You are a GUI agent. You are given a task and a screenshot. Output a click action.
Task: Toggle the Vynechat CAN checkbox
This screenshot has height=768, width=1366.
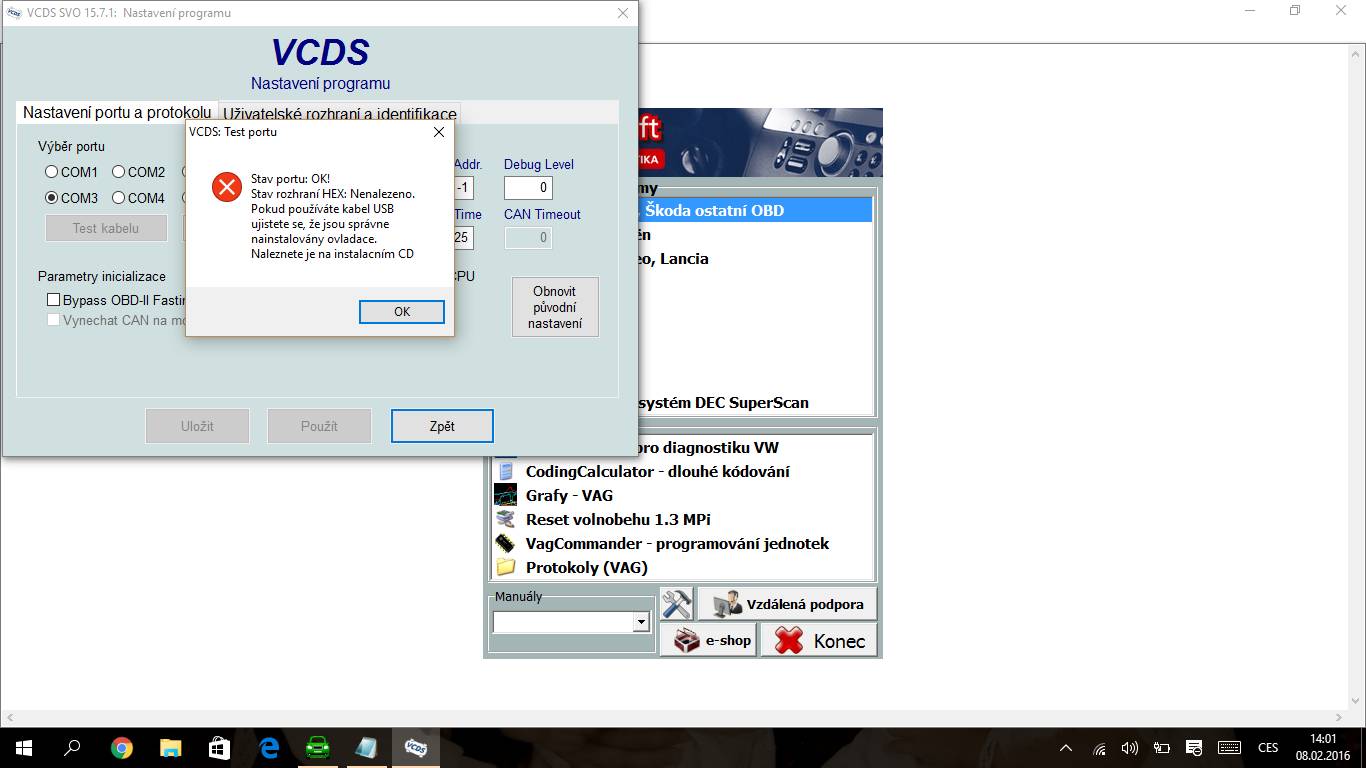tap(54, 320)
